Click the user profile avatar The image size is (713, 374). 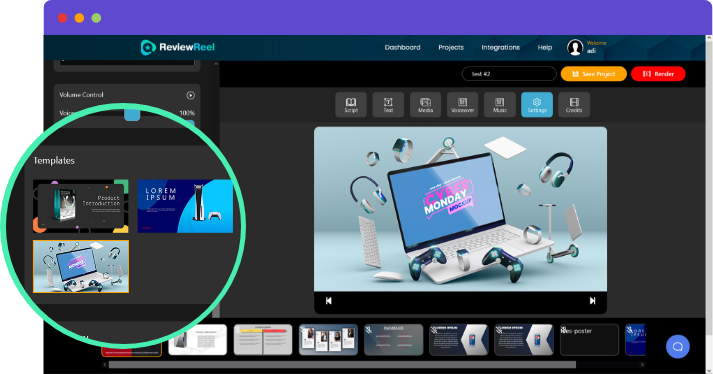pyautogui.click(x=575, y=47)
